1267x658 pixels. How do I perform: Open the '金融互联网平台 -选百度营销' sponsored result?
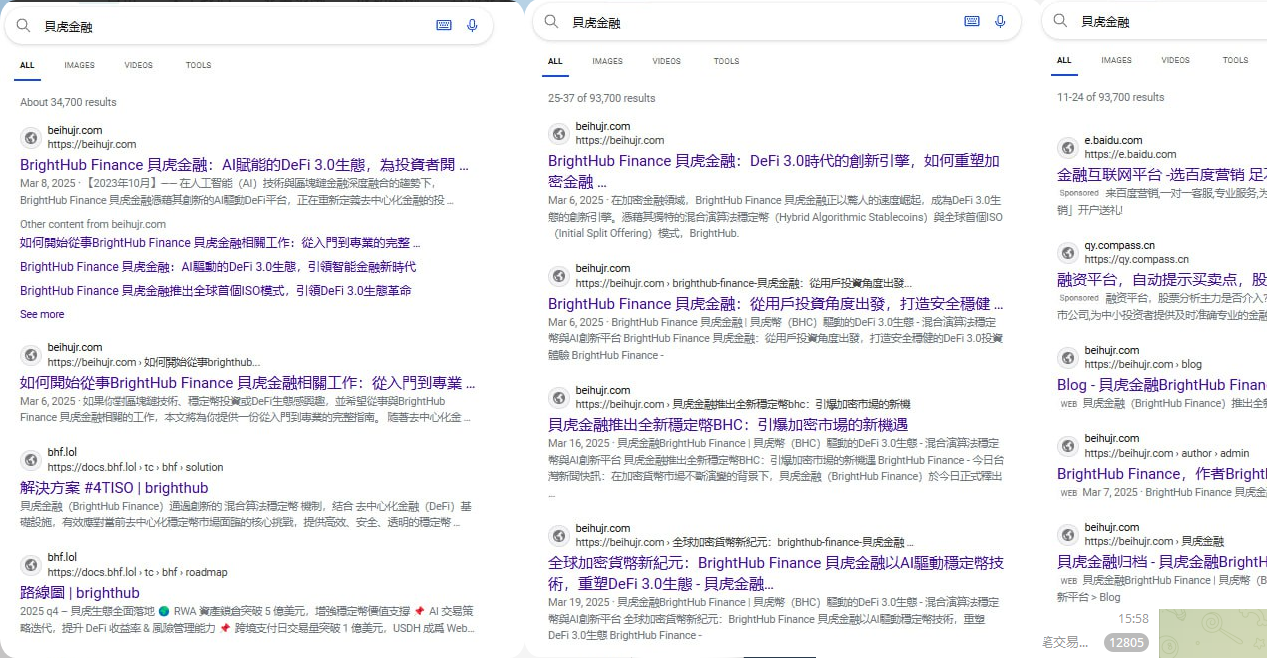pyautogui.click(x=1162, y=175)
